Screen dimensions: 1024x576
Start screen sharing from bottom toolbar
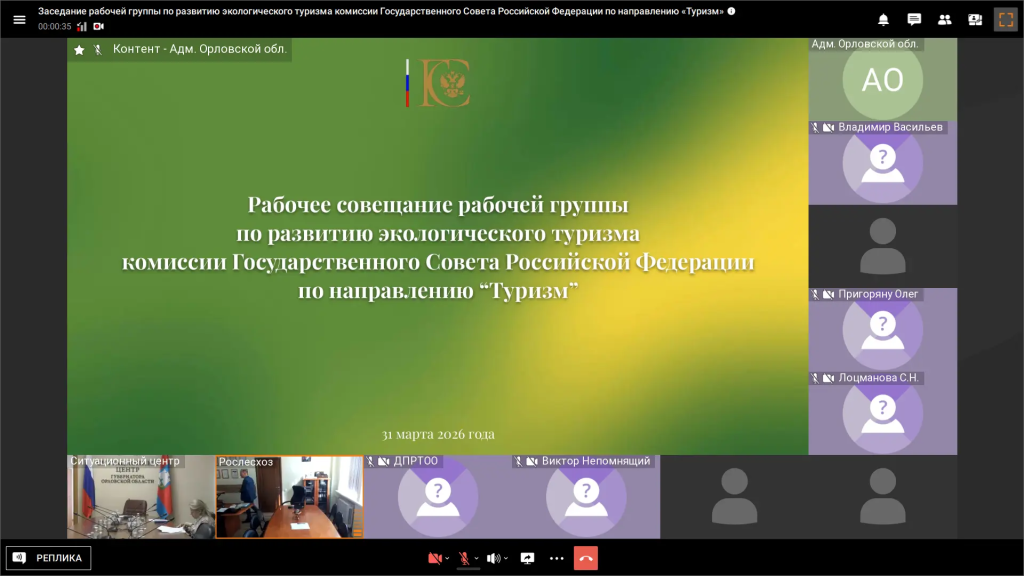[527, 558]
